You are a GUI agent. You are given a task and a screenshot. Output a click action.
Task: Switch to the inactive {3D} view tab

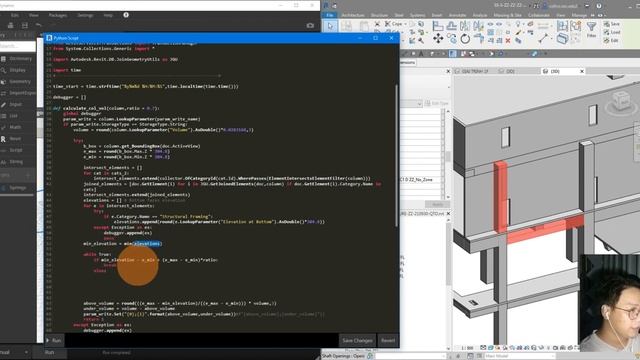click(507, 71)
